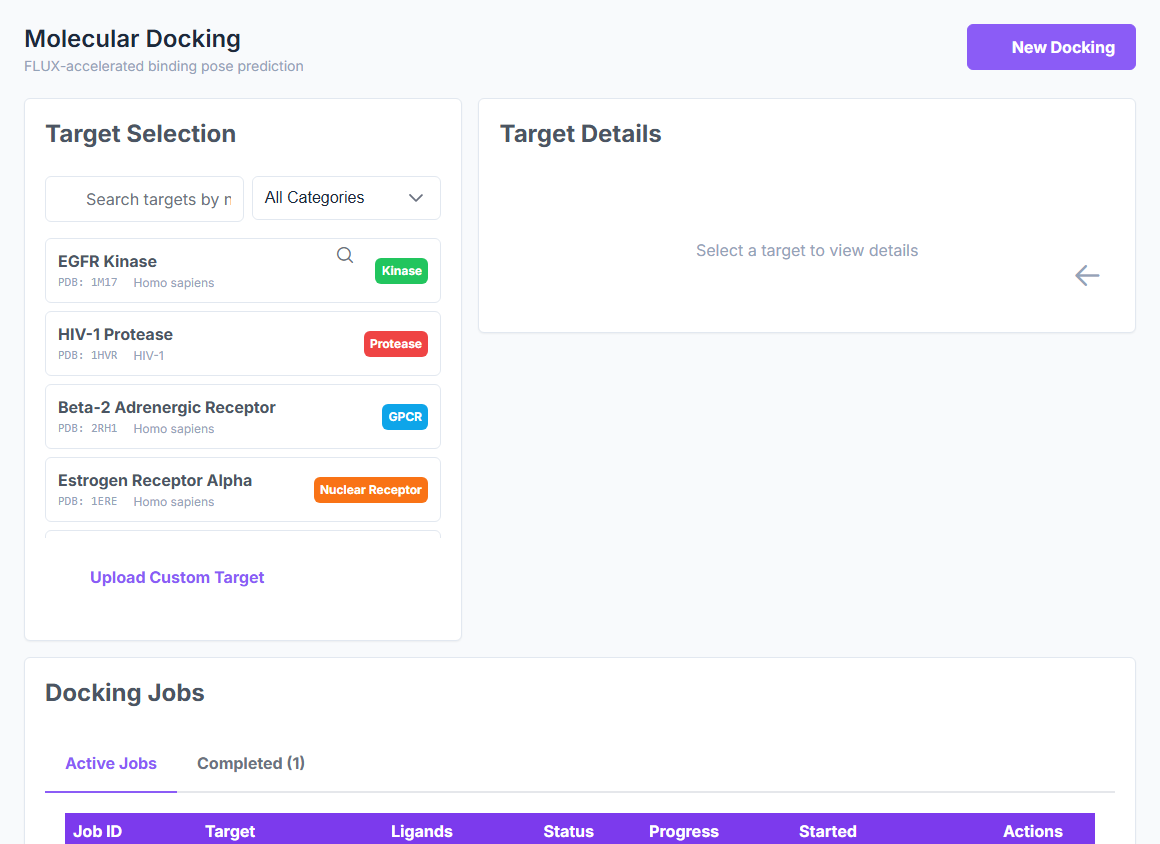Click the red Protease category badge
The height and width of the screenshot is (844, 1160).
click(x=396, y=344)
